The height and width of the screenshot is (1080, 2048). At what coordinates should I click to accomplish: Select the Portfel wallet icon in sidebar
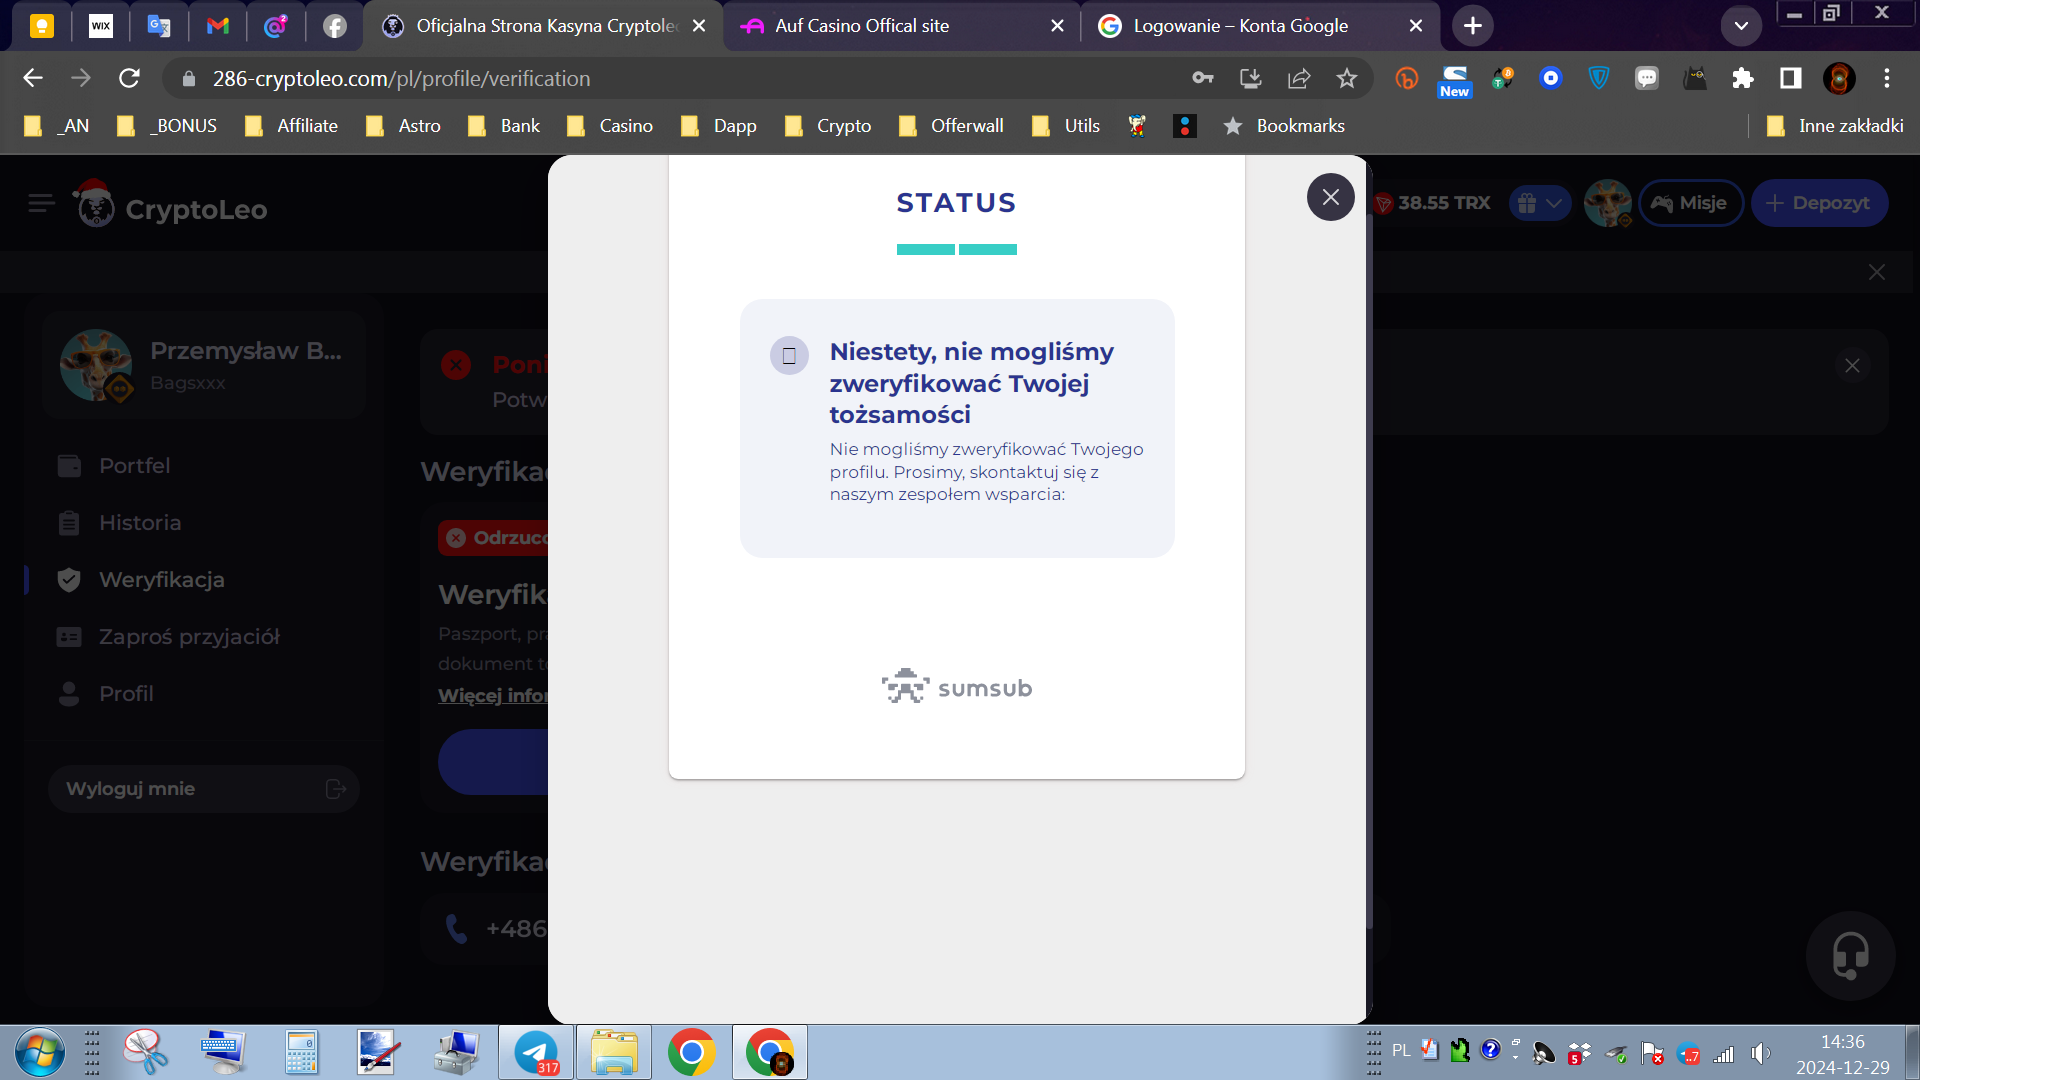(x=68, y=465)
